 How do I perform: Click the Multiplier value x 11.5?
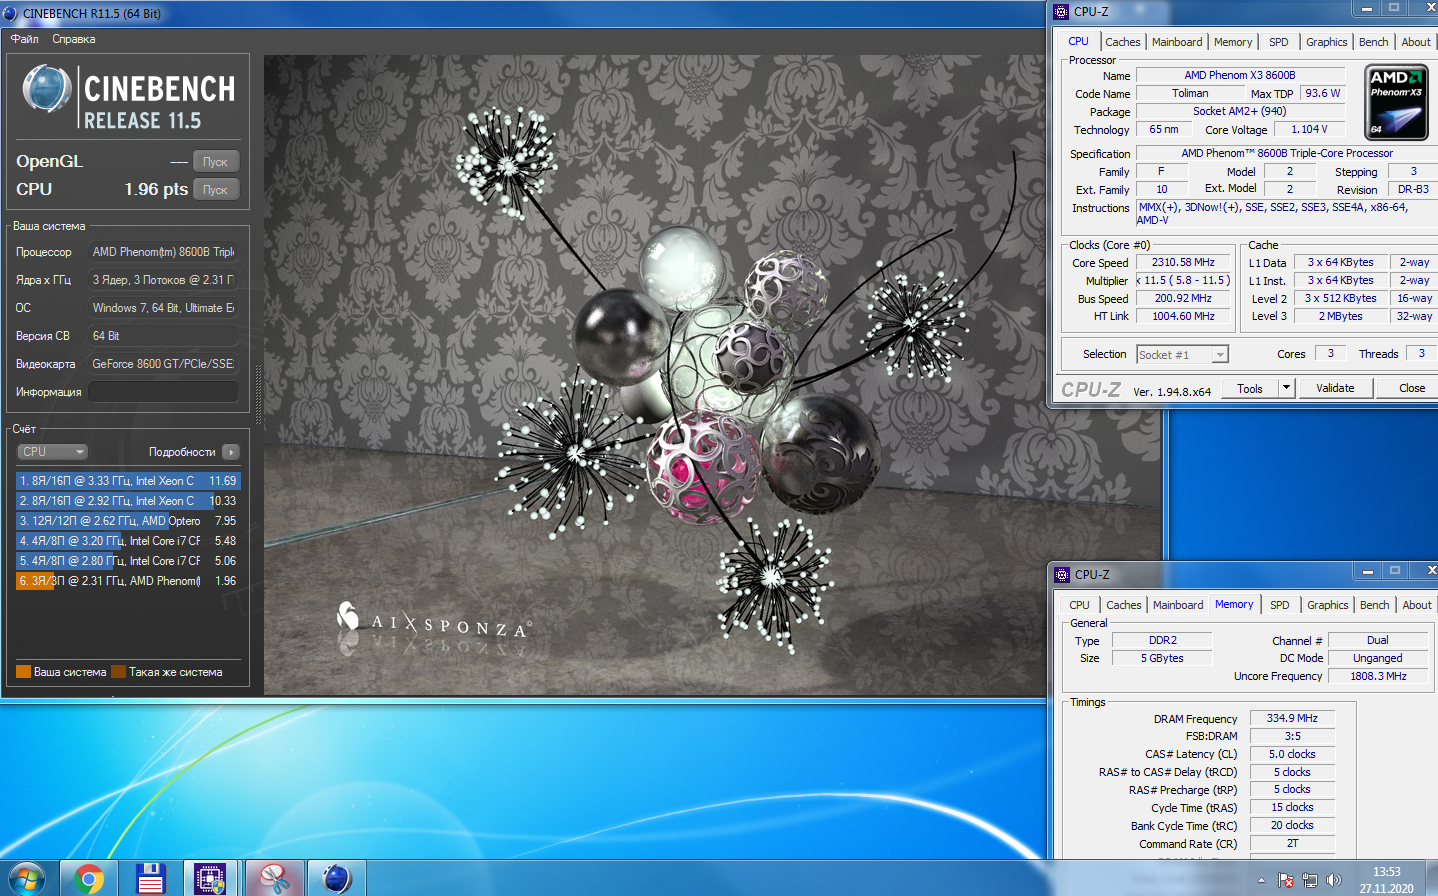tap(1183, 280)
